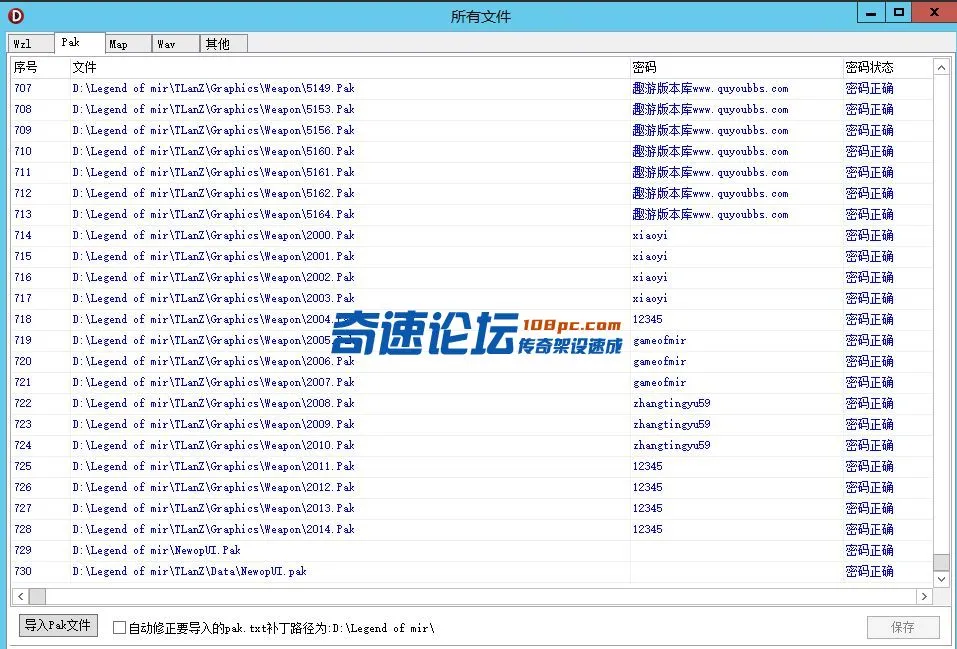Select row number 727

23,508
